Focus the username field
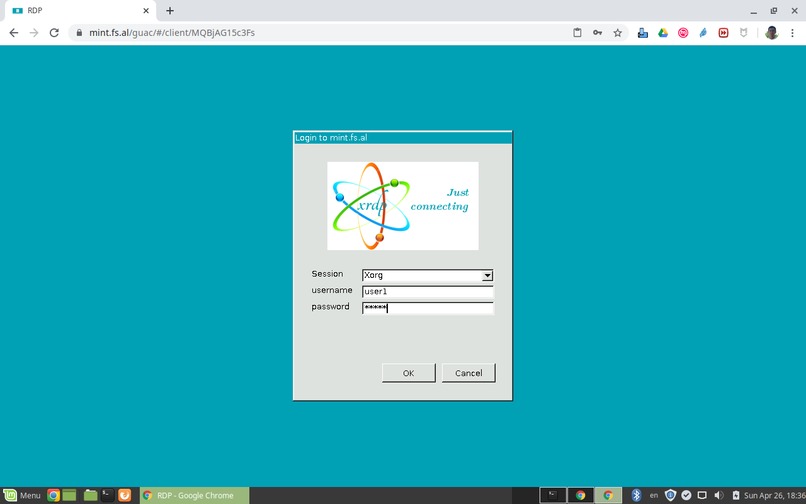 click(427, 292)
